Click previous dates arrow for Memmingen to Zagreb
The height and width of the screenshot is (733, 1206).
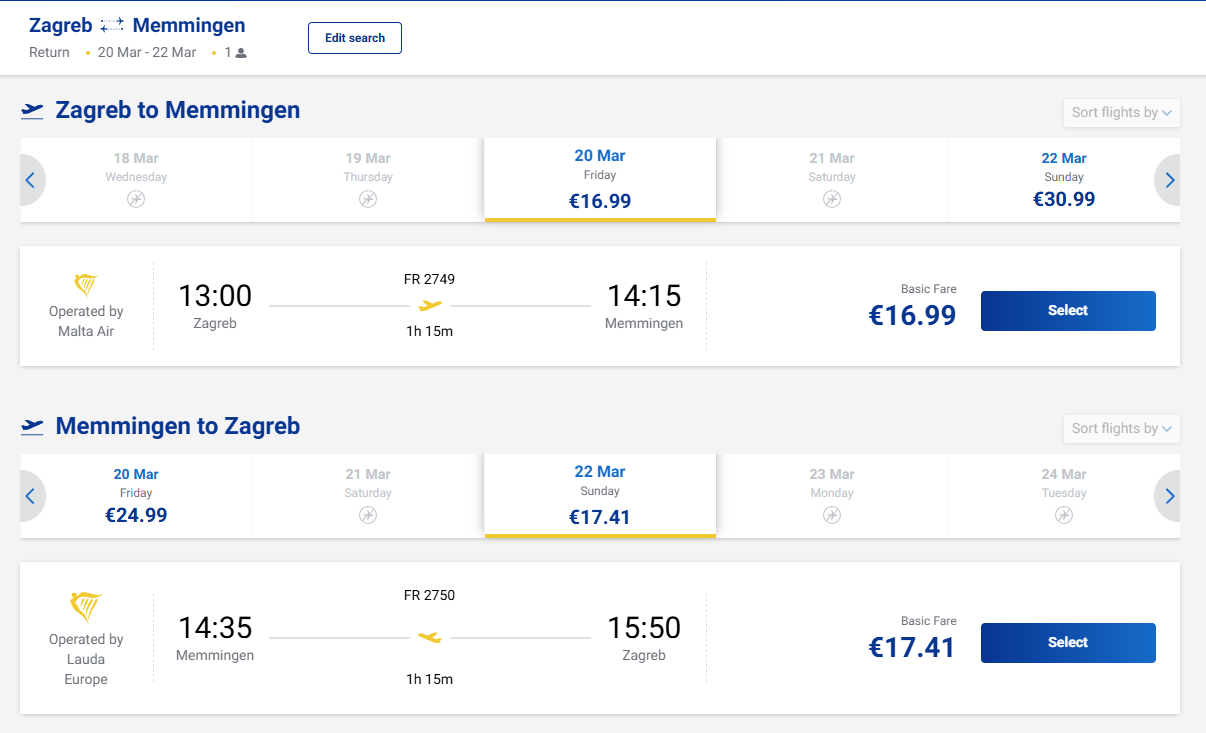coord(30,497)
